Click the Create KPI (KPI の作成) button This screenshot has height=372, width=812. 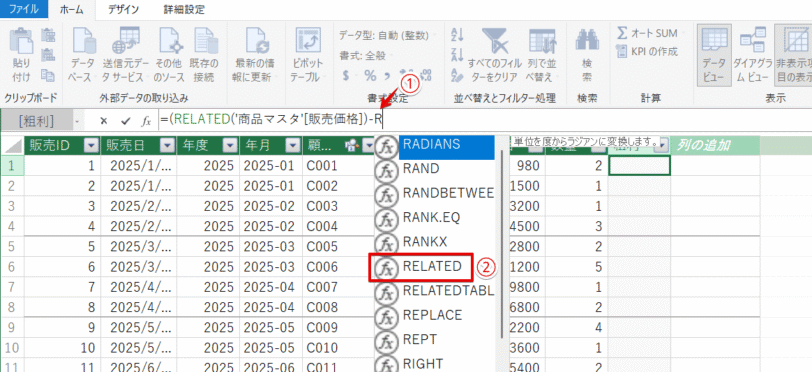tap(647, 52)
